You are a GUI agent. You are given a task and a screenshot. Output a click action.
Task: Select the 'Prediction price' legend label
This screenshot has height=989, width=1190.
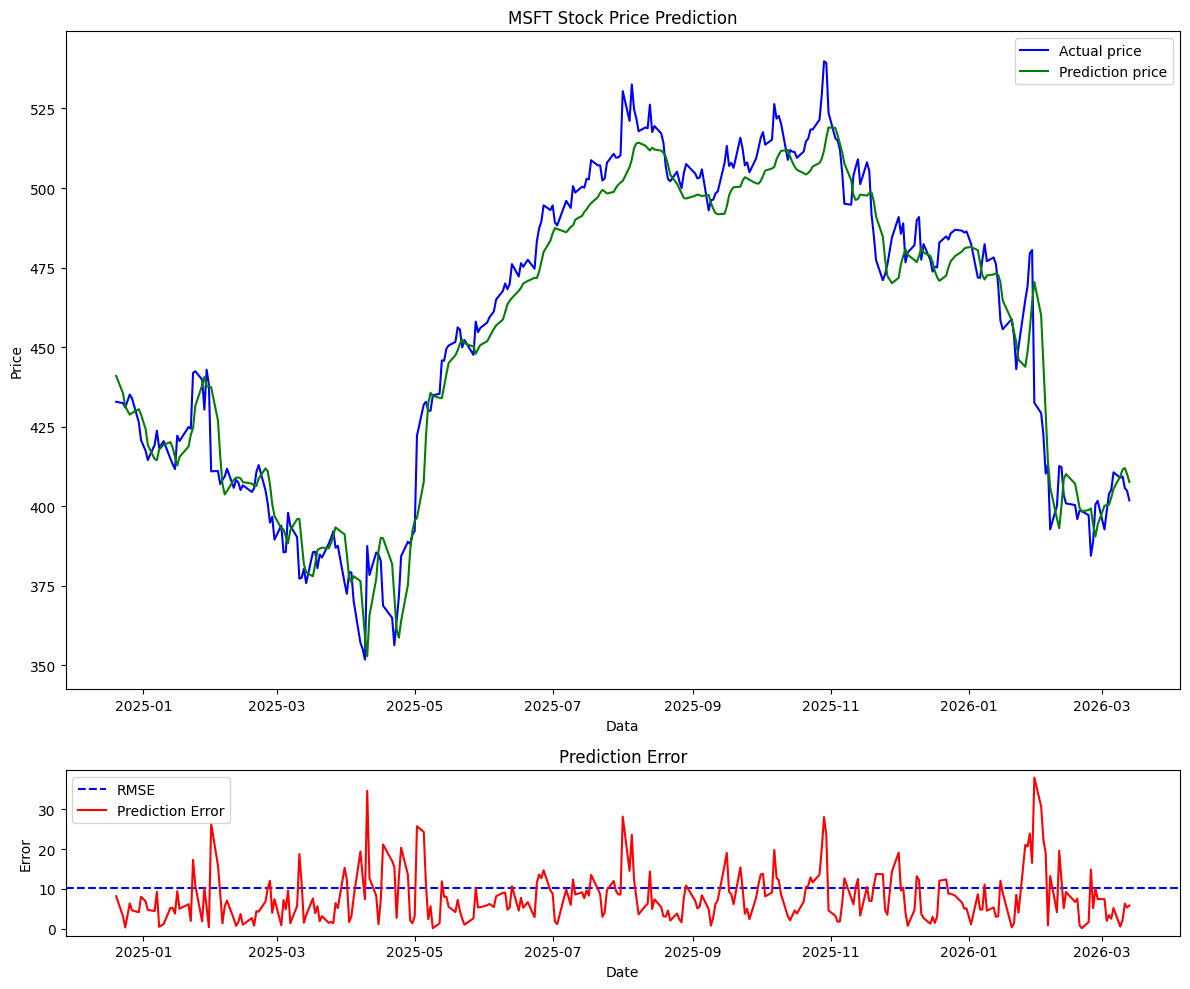[1113, 72]
